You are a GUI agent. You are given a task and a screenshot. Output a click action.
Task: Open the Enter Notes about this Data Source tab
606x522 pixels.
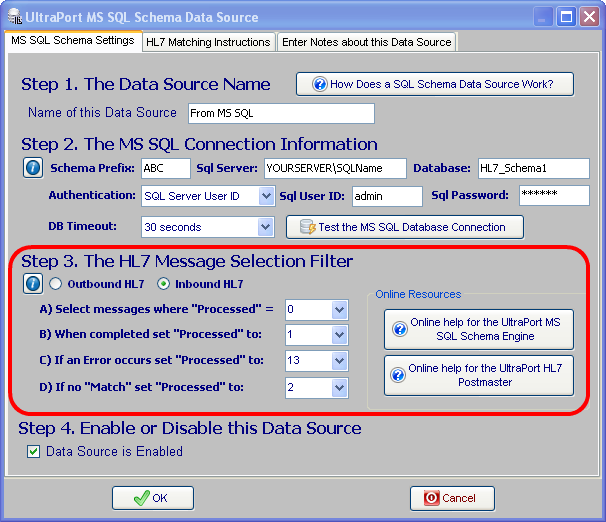(x=366, y=42)
